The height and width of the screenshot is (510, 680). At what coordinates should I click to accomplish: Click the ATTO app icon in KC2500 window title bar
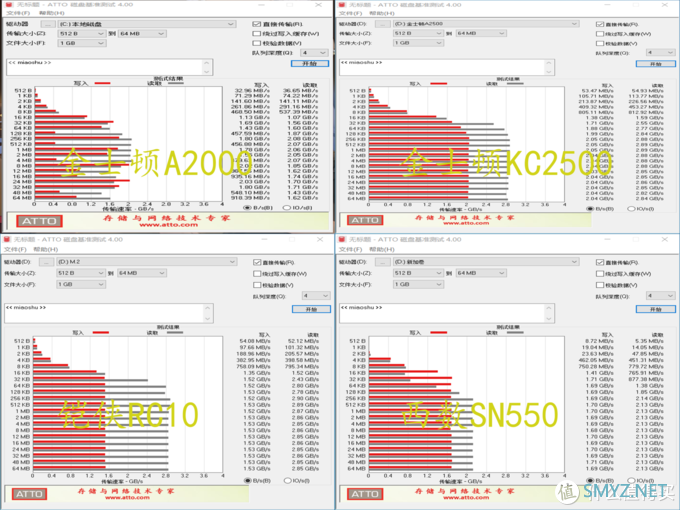pos(342,4)
